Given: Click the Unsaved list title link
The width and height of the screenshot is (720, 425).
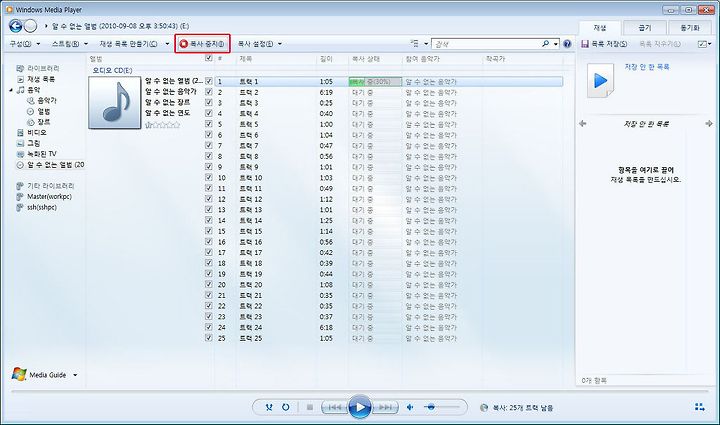Looking at the screenshot, I should click(647, 67).
